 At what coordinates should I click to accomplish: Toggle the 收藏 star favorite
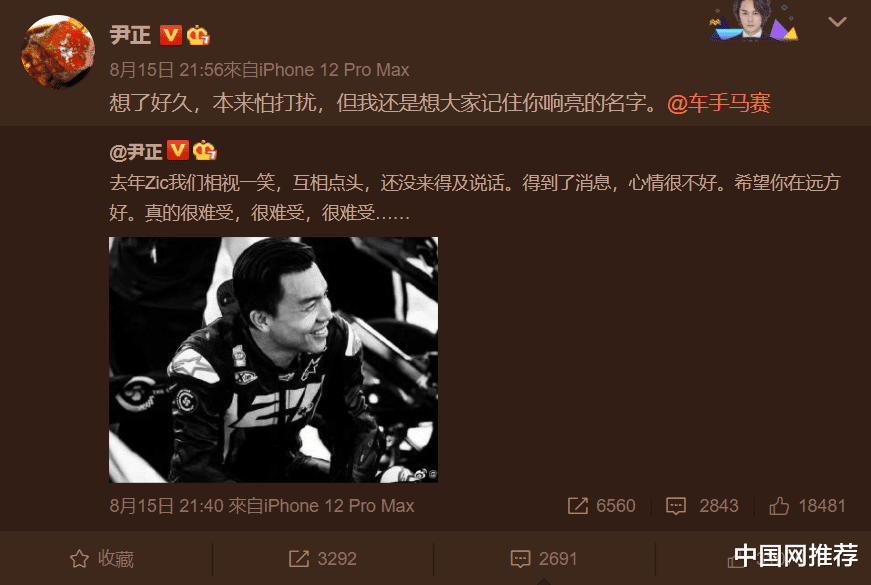point(102,558)
